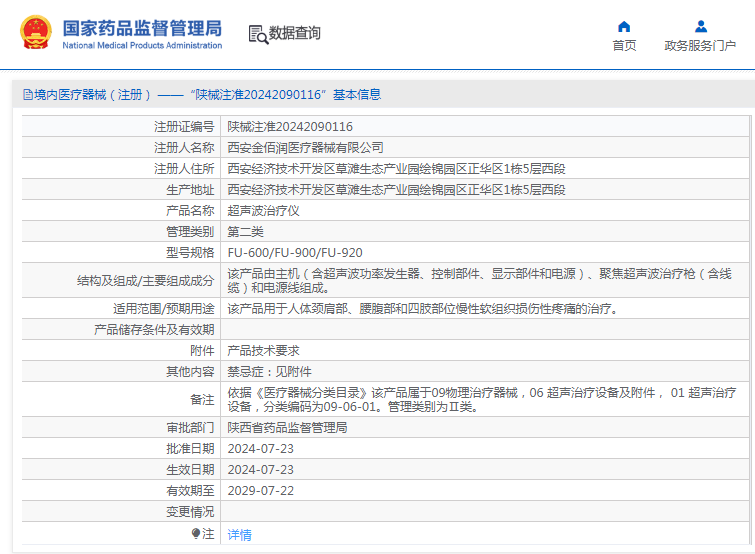The height and width of the screenshot is (554, 755).
Task: Open 政务服务门户 portal link
Action: click(x=700, y=46)
